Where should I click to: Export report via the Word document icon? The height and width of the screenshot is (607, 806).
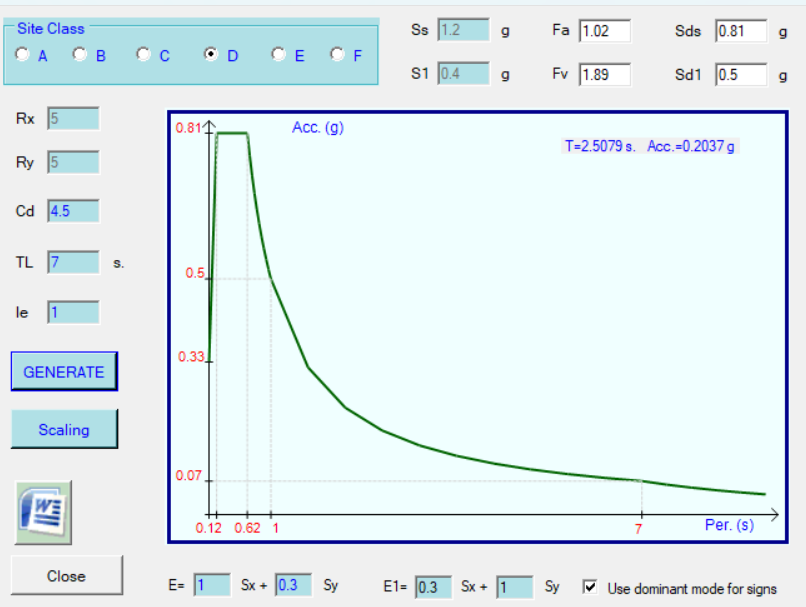tap(43, 512)
